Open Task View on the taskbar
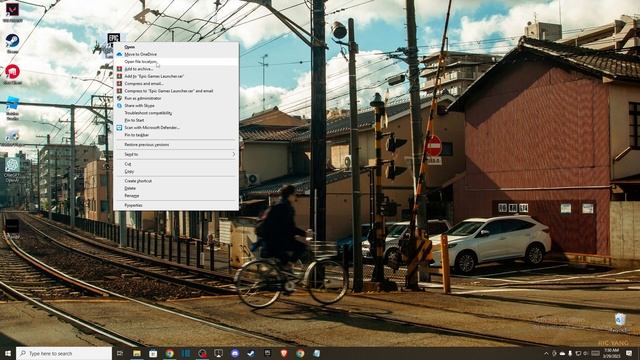 (120, 353)
